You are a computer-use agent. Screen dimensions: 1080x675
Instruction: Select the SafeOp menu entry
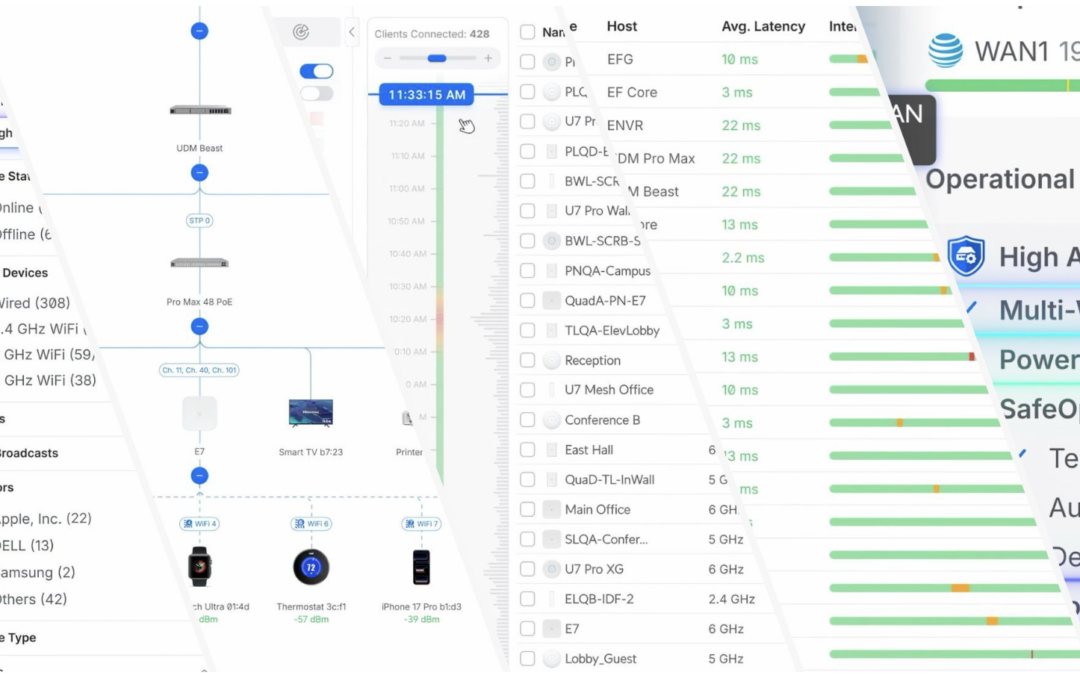pyautogui.click(x=1039, y=409)
